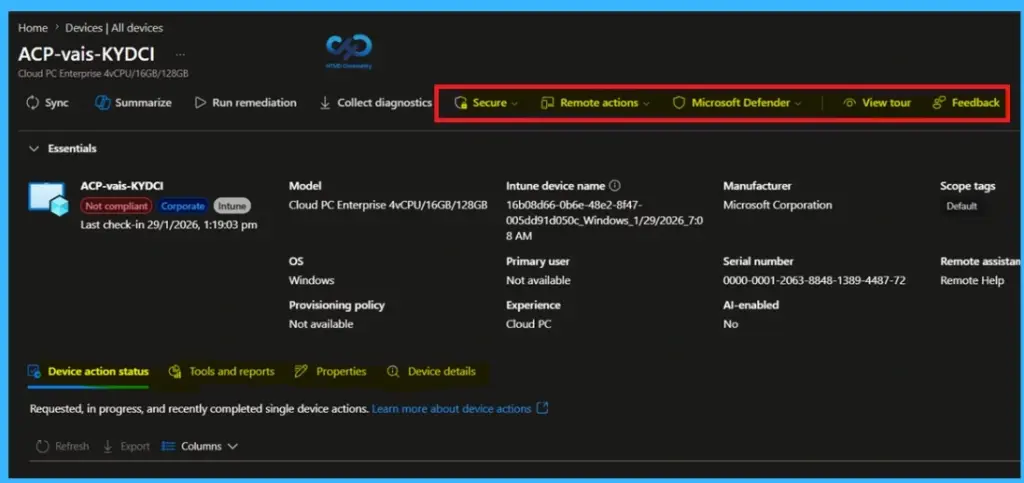Image resolution: width=1024 pixels, height=483 pixels.
Task: Open Devices | All devices breadcrumb
Action: tap(114, 28)
